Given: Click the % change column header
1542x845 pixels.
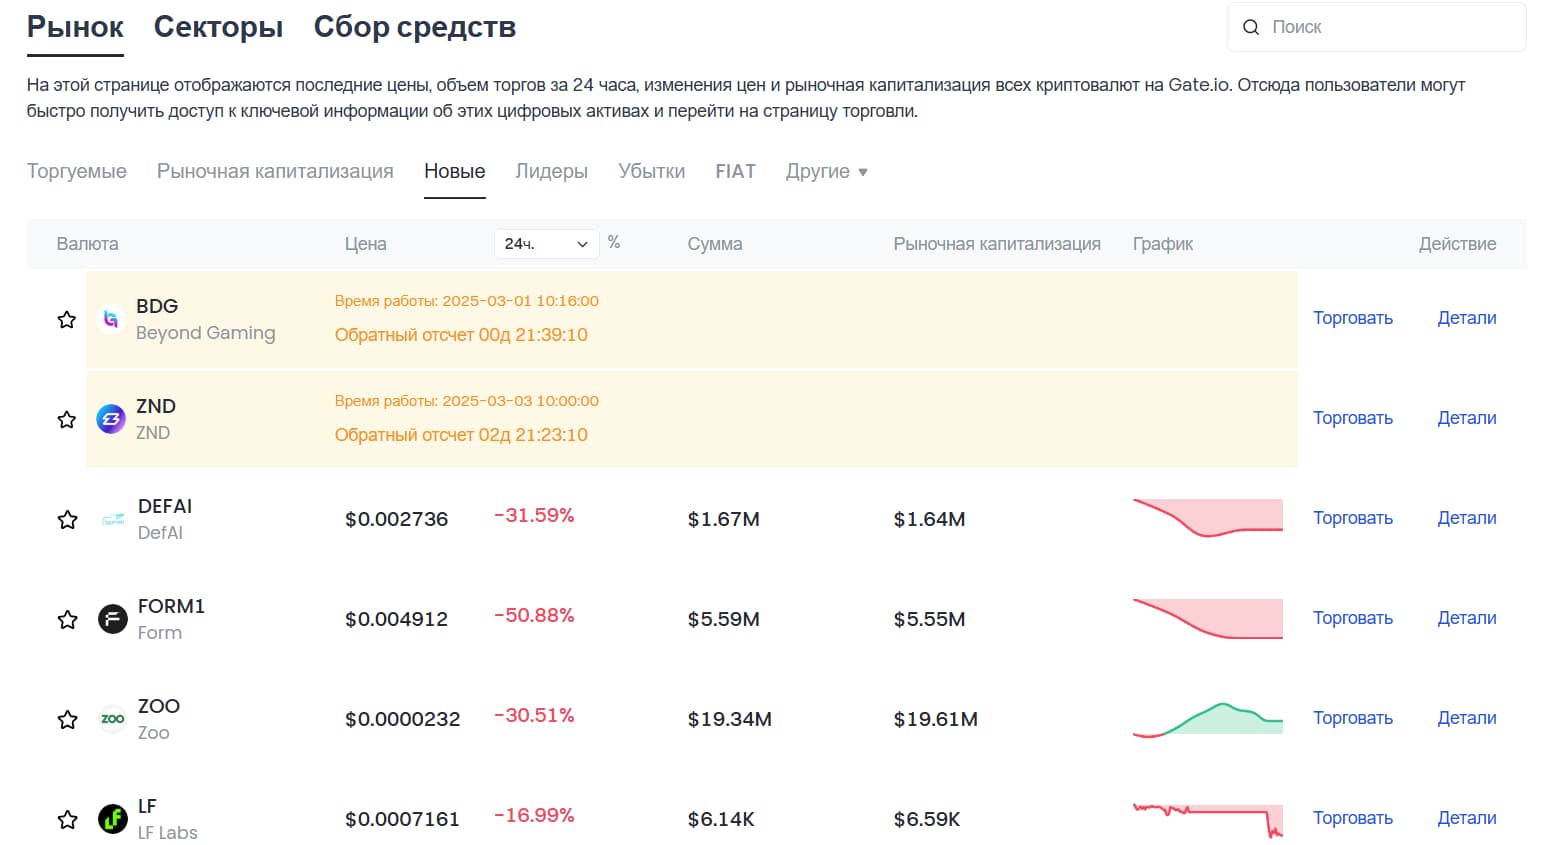Looking at the screenshot, I should coord(614,242).
